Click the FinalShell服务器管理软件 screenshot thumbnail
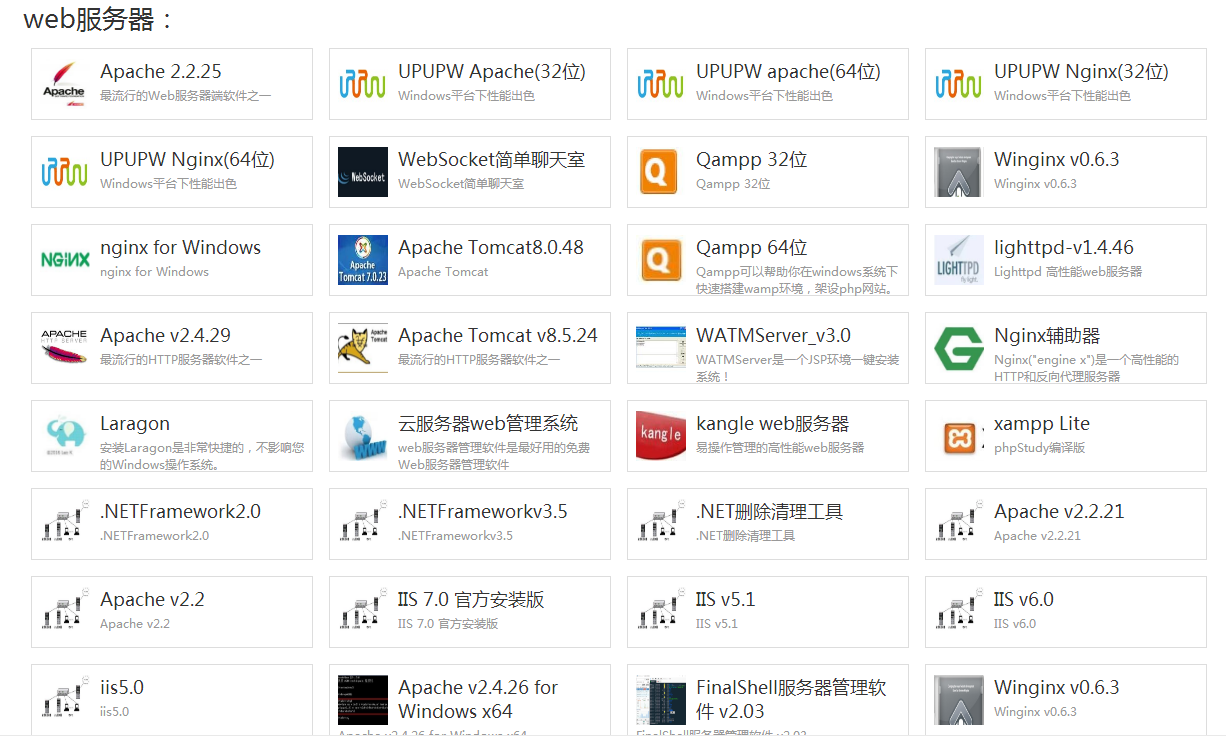 [660, 700]
